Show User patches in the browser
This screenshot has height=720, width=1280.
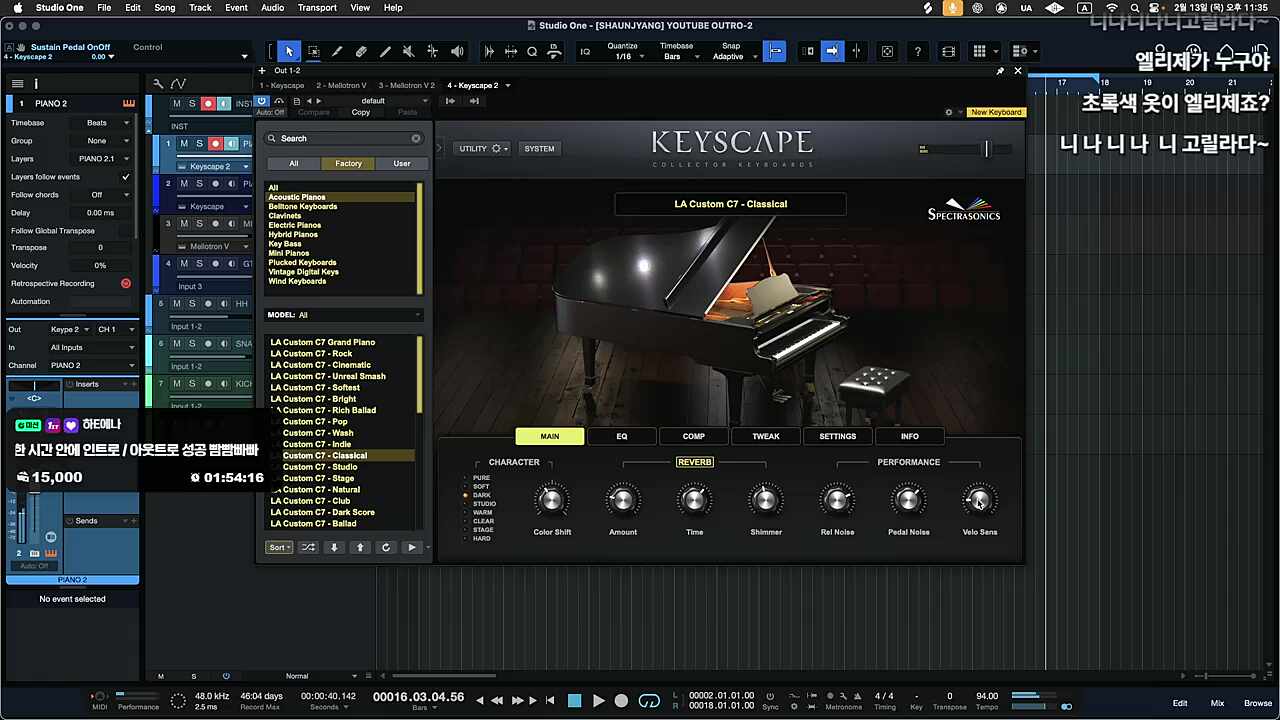(x=401, y=164)
